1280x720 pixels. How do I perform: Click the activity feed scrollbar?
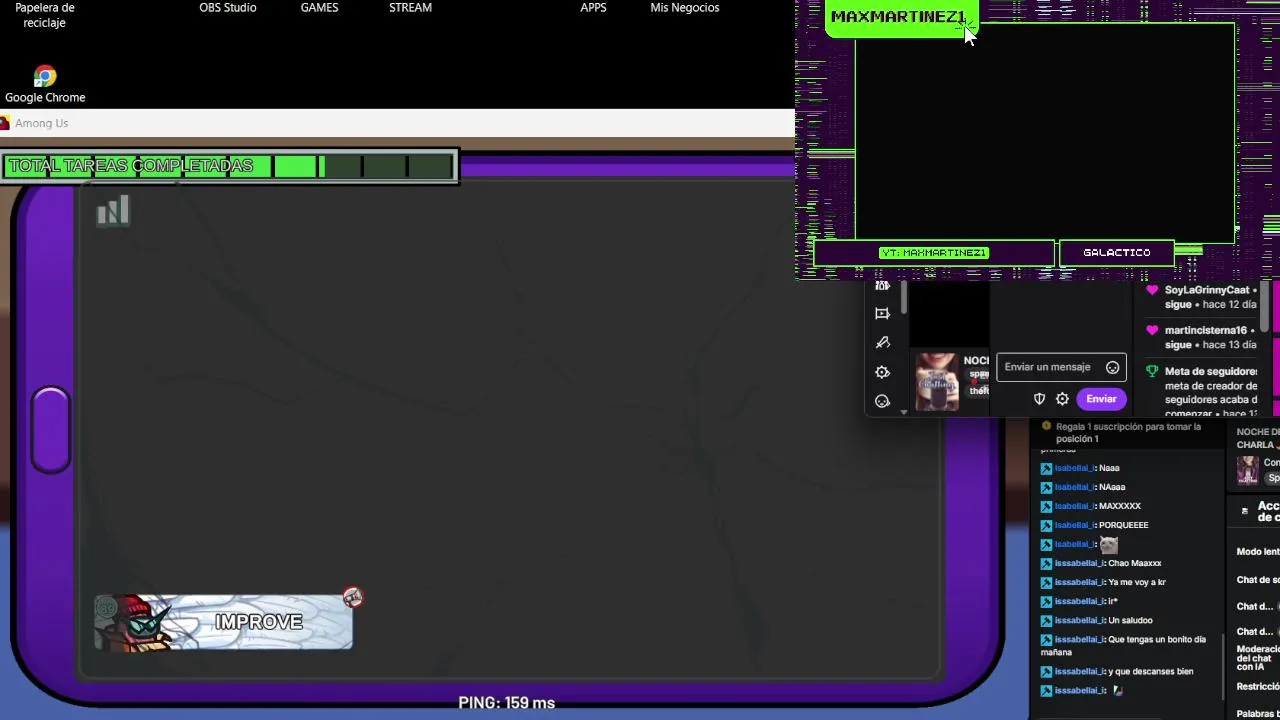click(x=1264, y=308)
